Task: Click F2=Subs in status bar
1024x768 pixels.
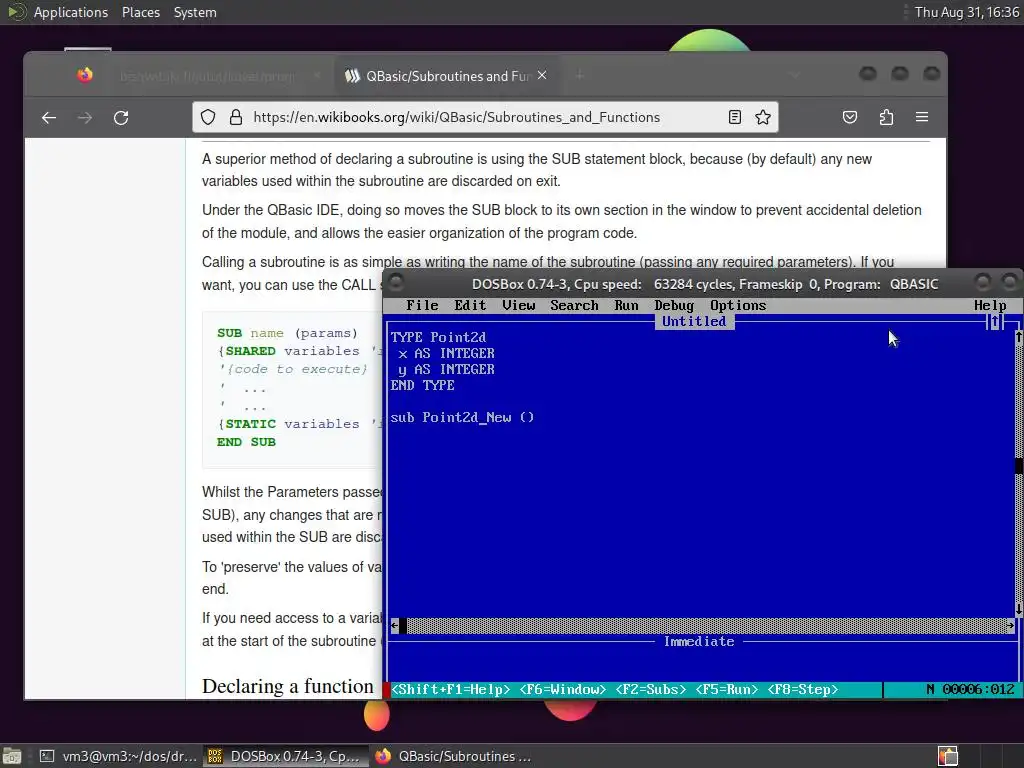Action: pyautogui.click(x=650, y=690)
